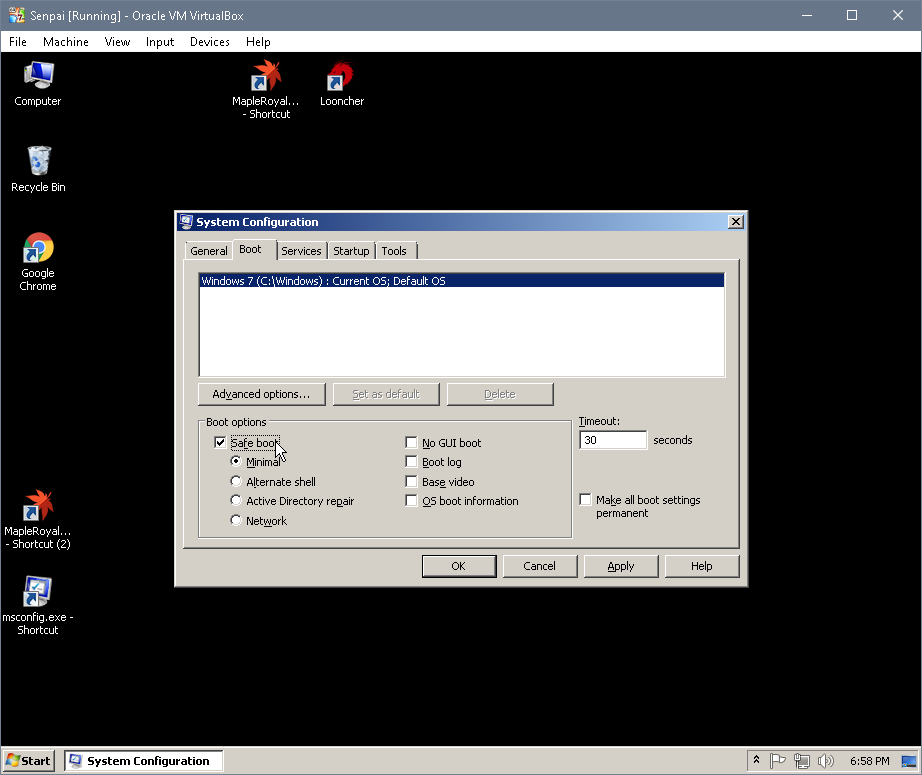The image size is (922, 775).
Task: Open the Input menu
Action: [160, 42]
